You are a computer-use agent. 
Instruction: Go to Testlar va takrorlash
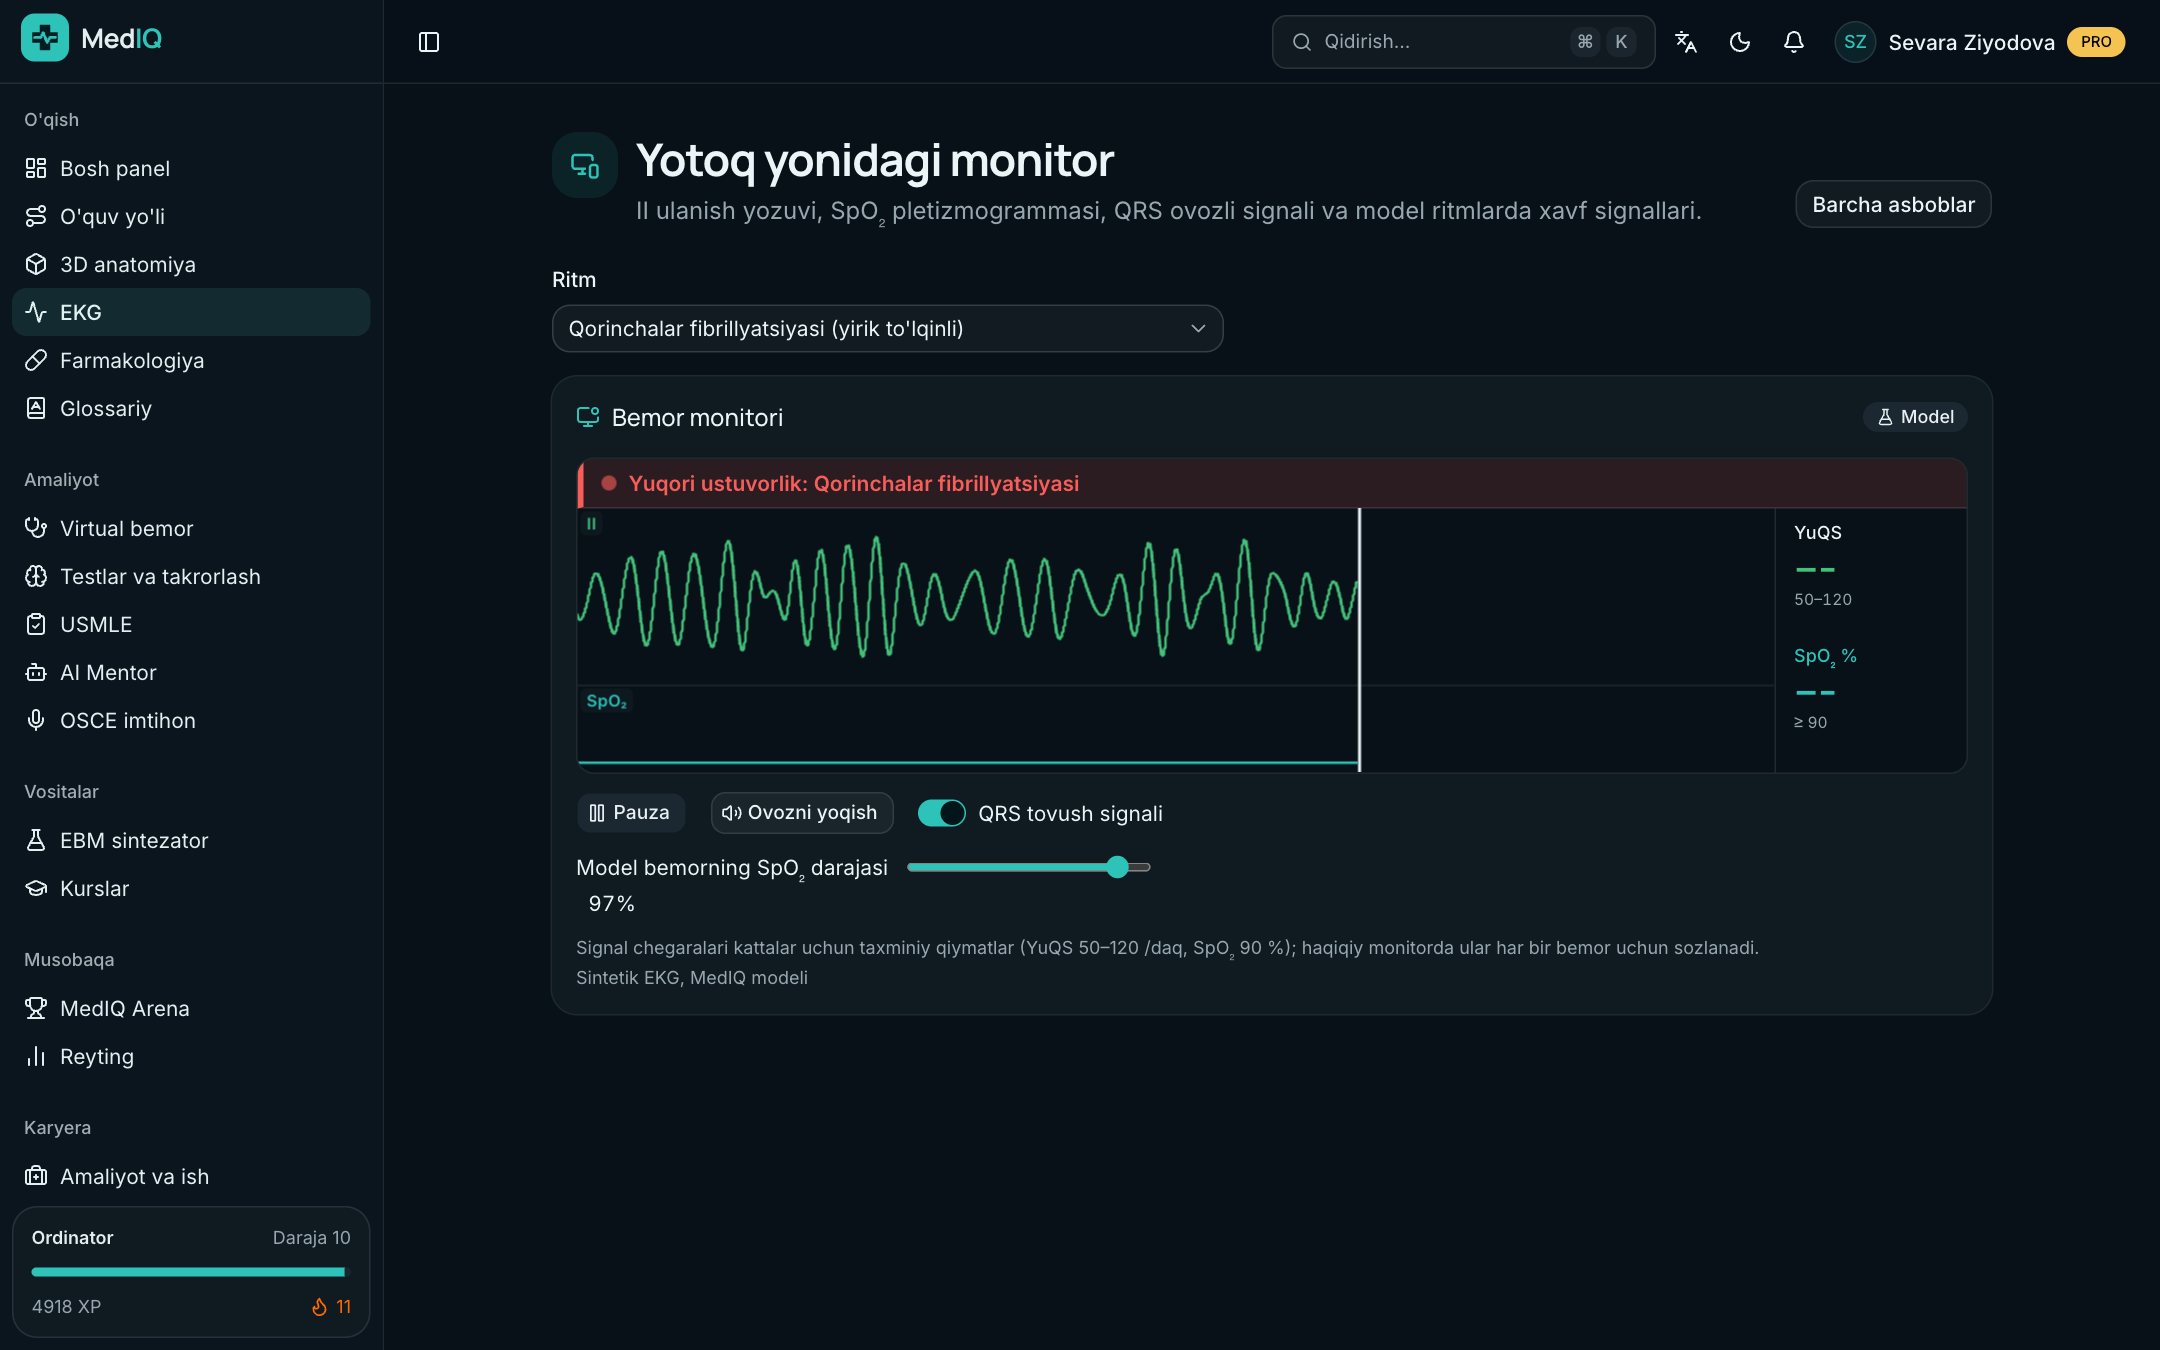tap(191, 576)
